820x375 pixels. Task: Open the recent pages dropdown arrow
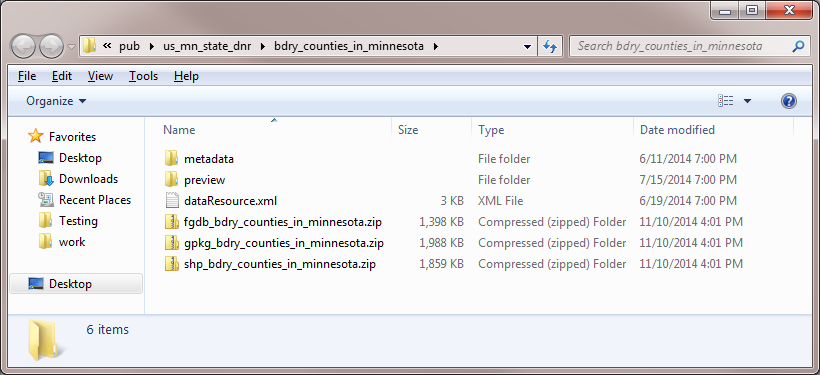tap(72, 47)
